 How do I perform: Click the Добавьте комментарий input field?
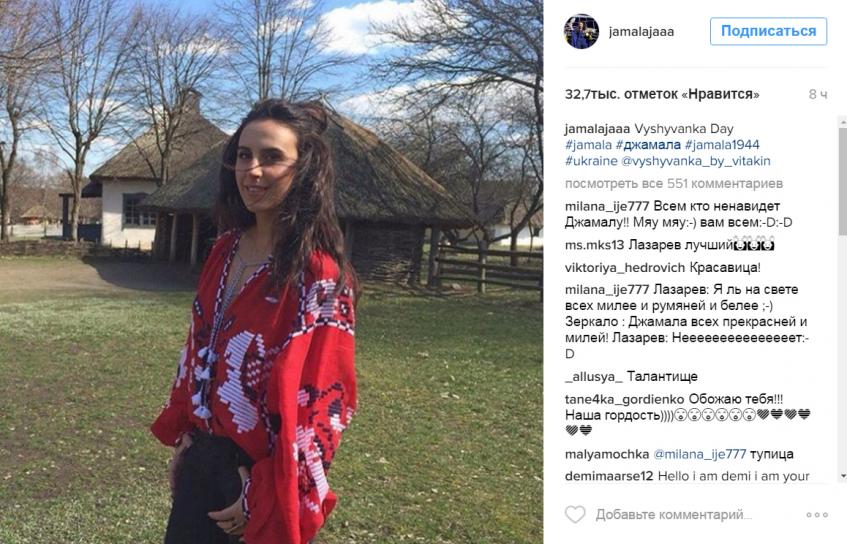(674, 515)
